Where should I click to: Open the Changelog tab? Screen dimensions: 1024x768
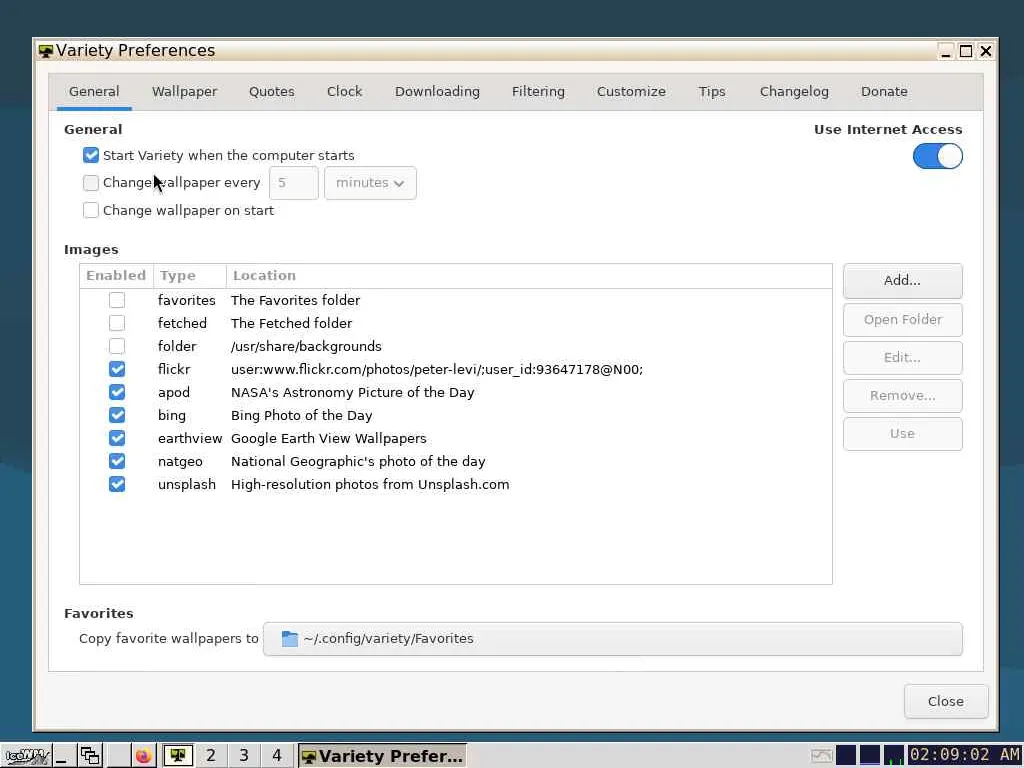[x=794, y=91]
